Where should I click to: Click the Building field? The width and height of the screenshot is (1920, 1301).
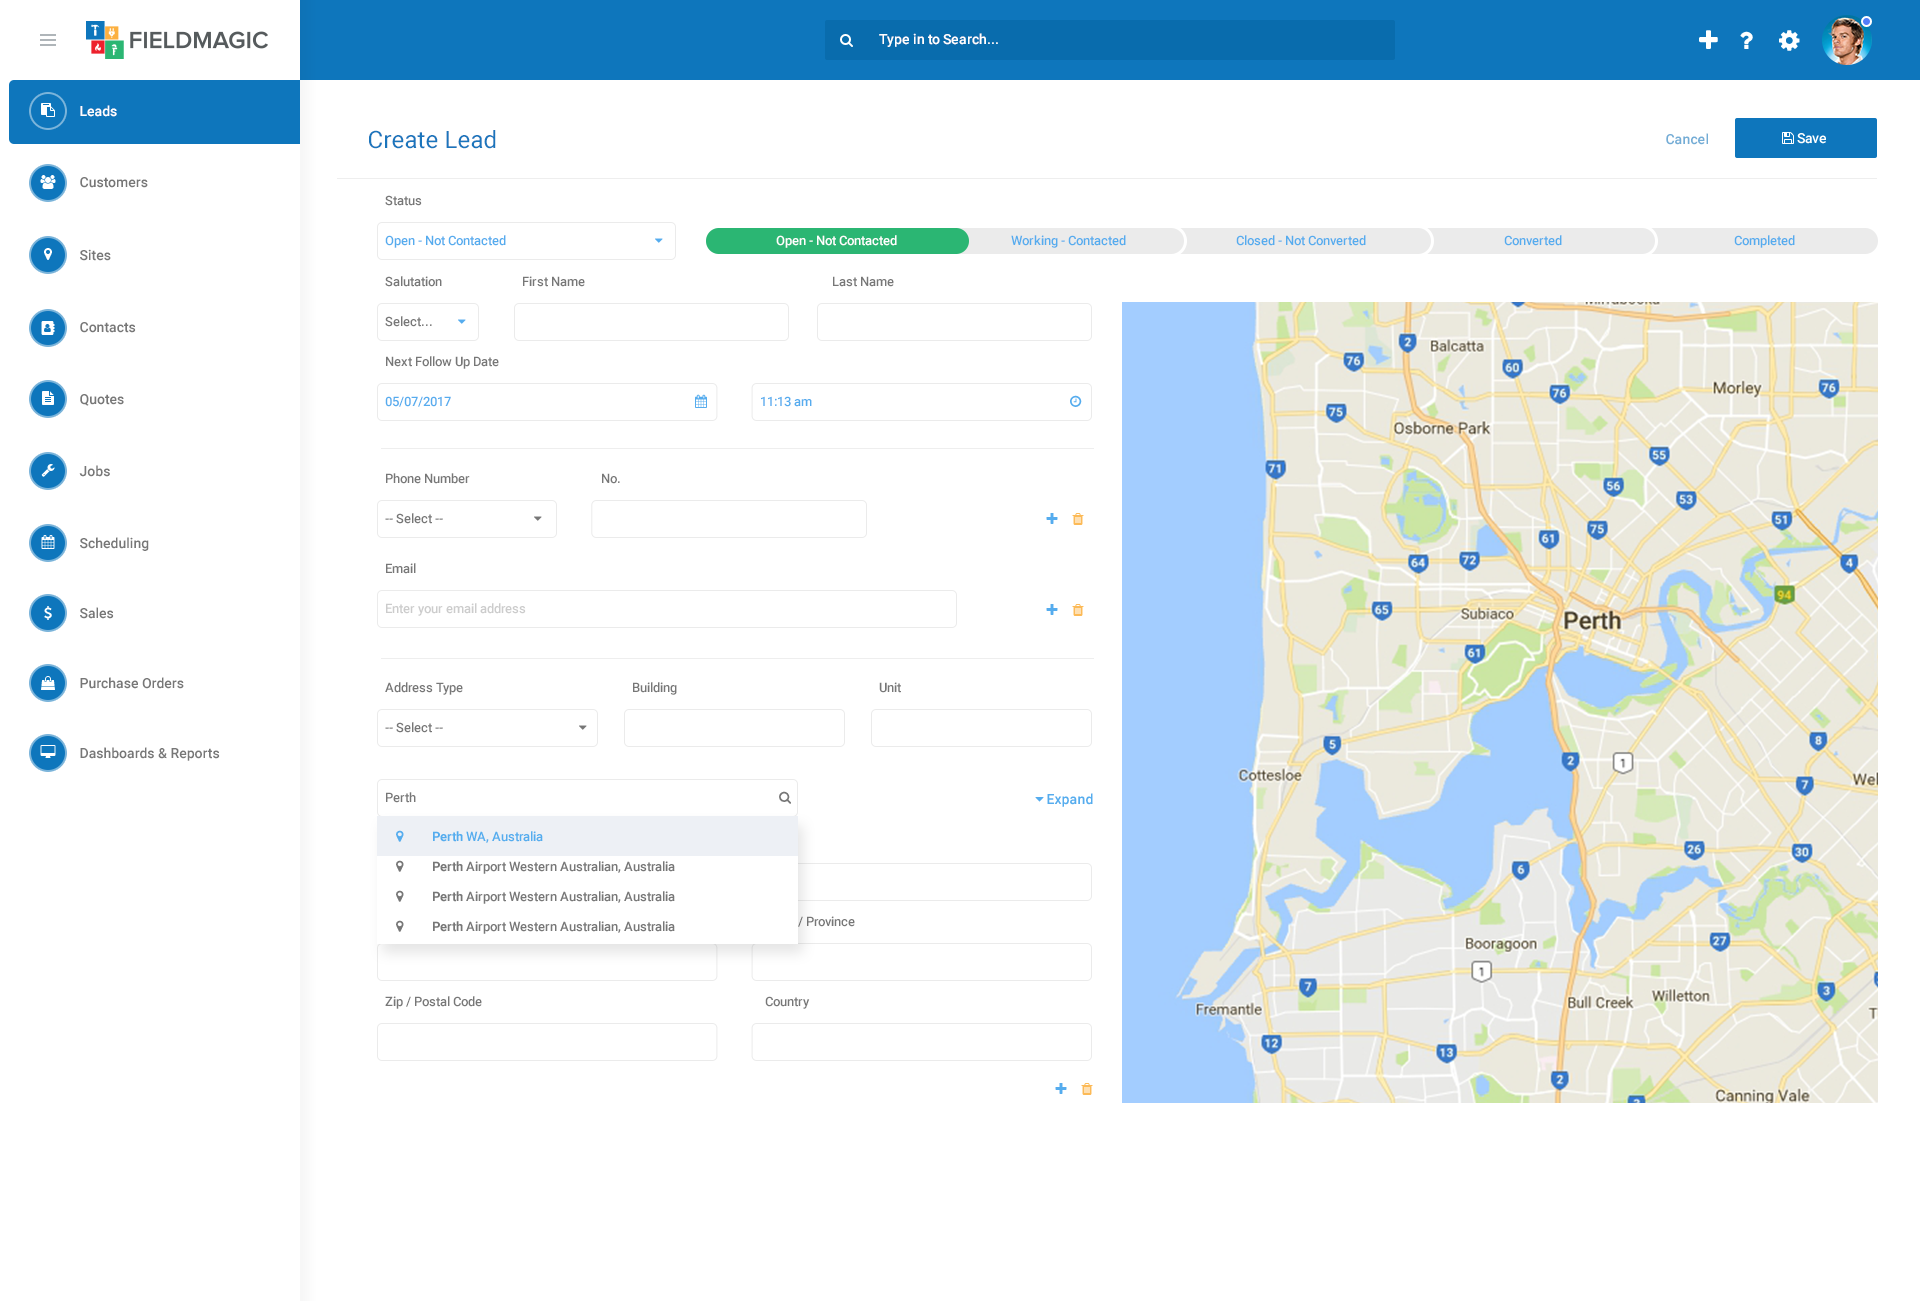tap(734, 728)
